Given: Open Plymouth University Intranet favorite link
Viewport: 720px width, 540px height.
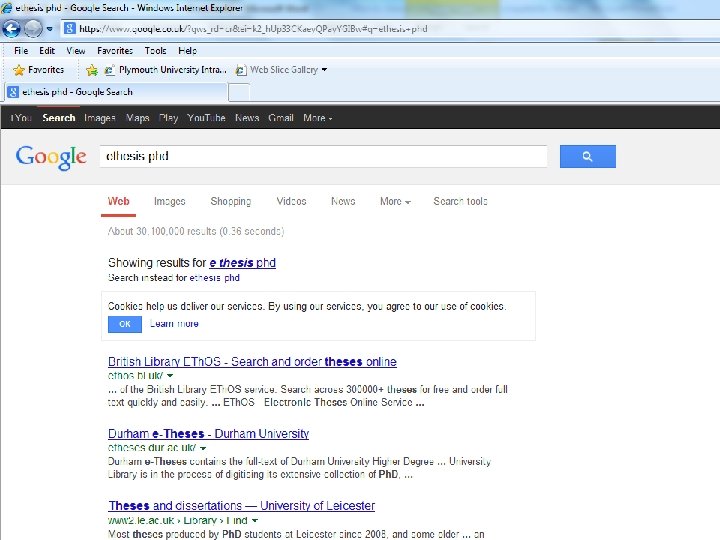Looking at the screenshot, I should [x=166, y=70].
